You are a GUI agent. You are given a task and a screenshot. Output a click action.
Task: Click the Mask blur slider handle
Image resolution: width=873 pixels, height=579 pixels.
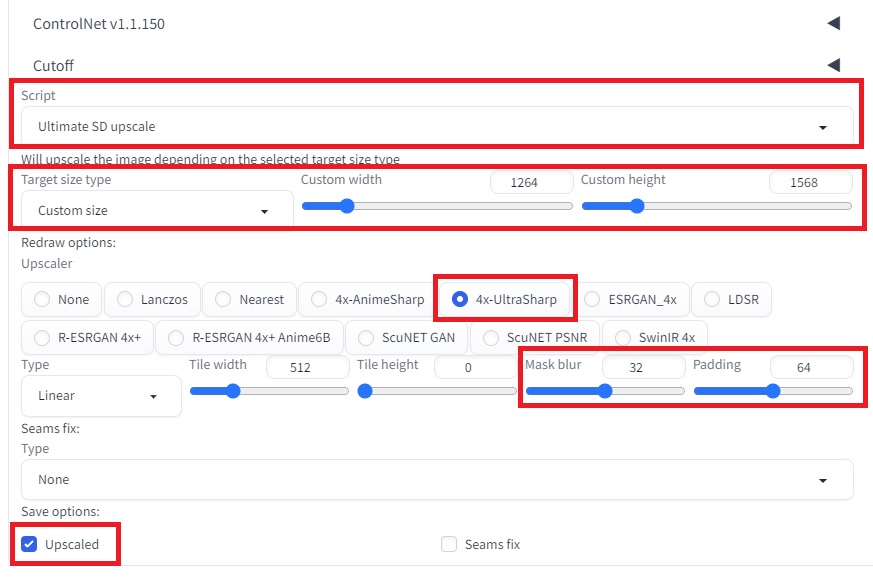pos(605,391)
